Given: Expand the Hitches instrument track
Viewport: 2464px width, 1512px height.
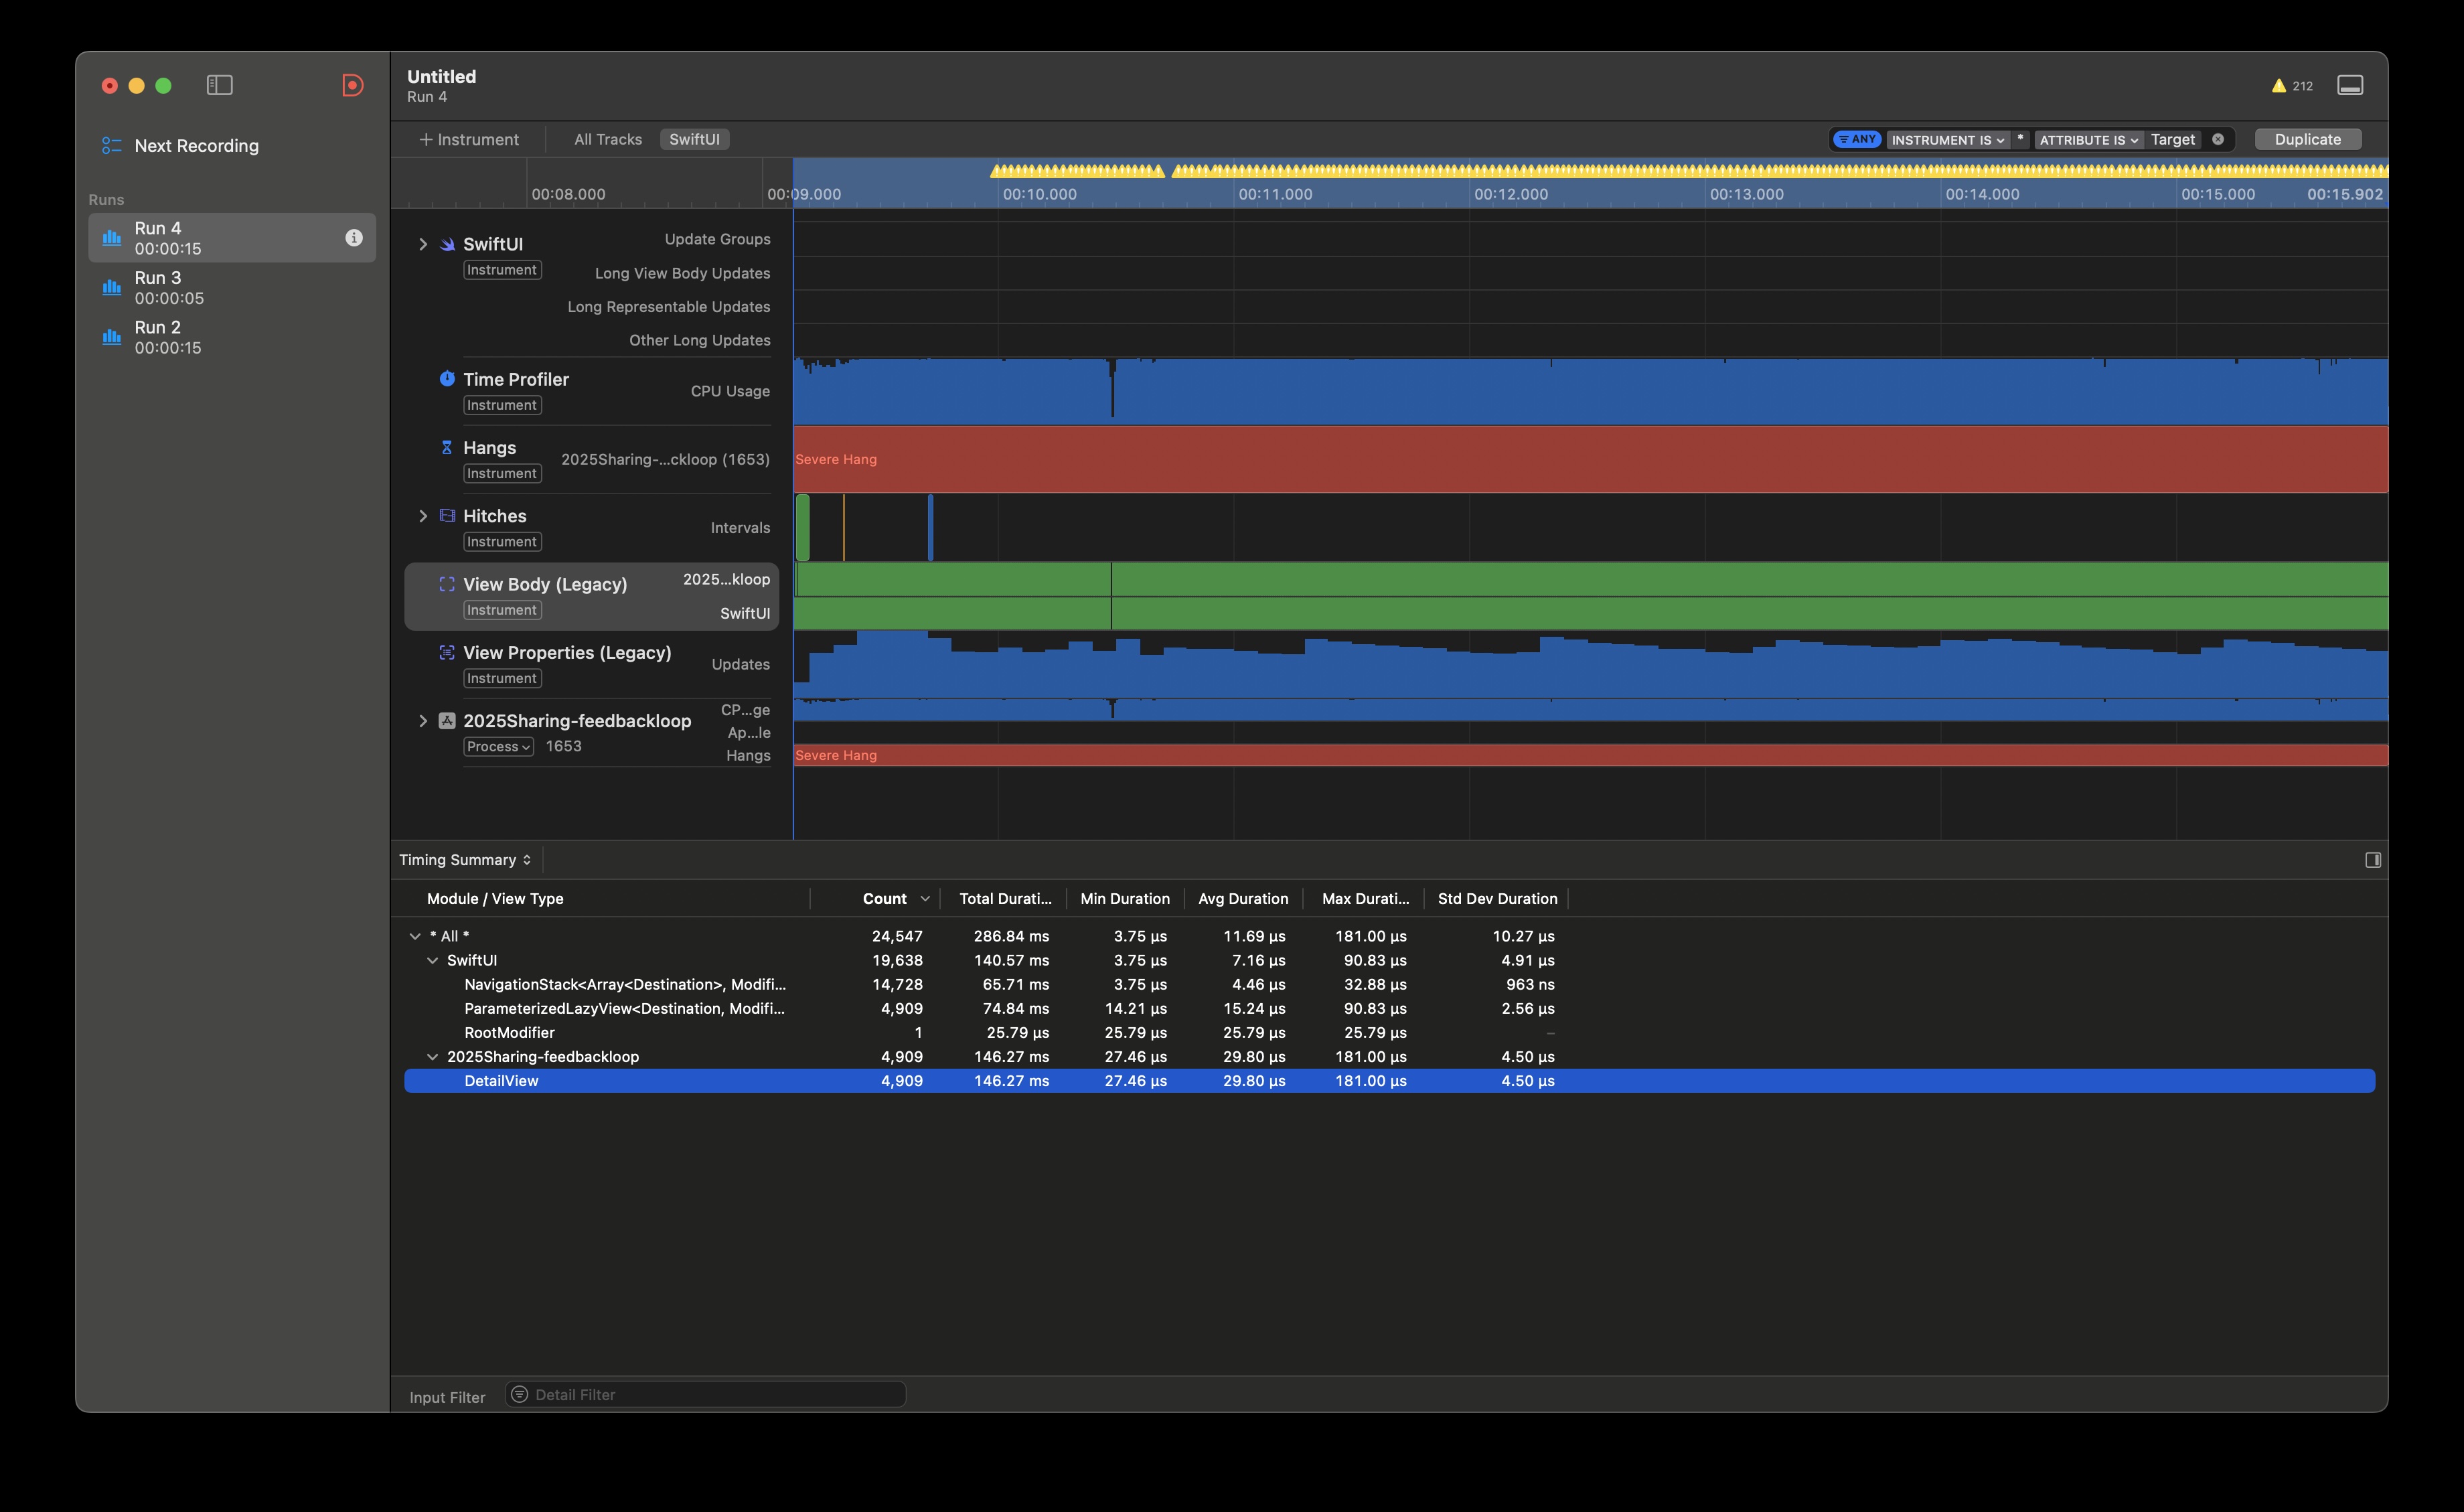Looking at the screenshot, I should point(423,516).
